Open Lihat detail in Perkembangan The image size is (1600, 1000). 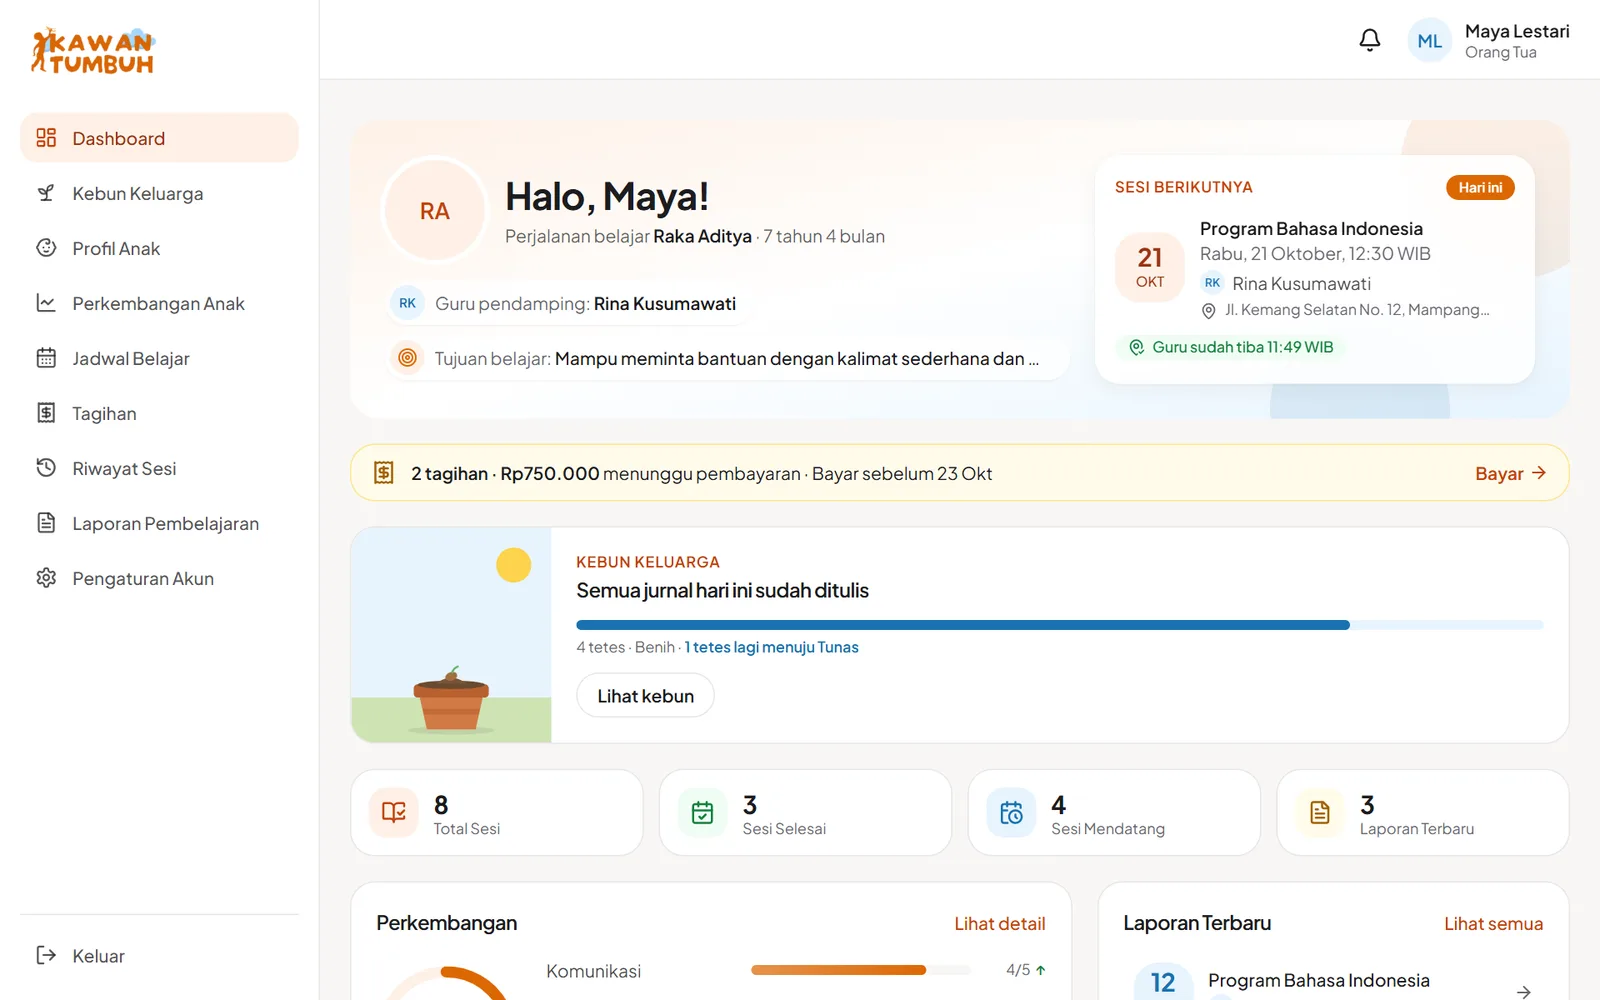point(999,923)
